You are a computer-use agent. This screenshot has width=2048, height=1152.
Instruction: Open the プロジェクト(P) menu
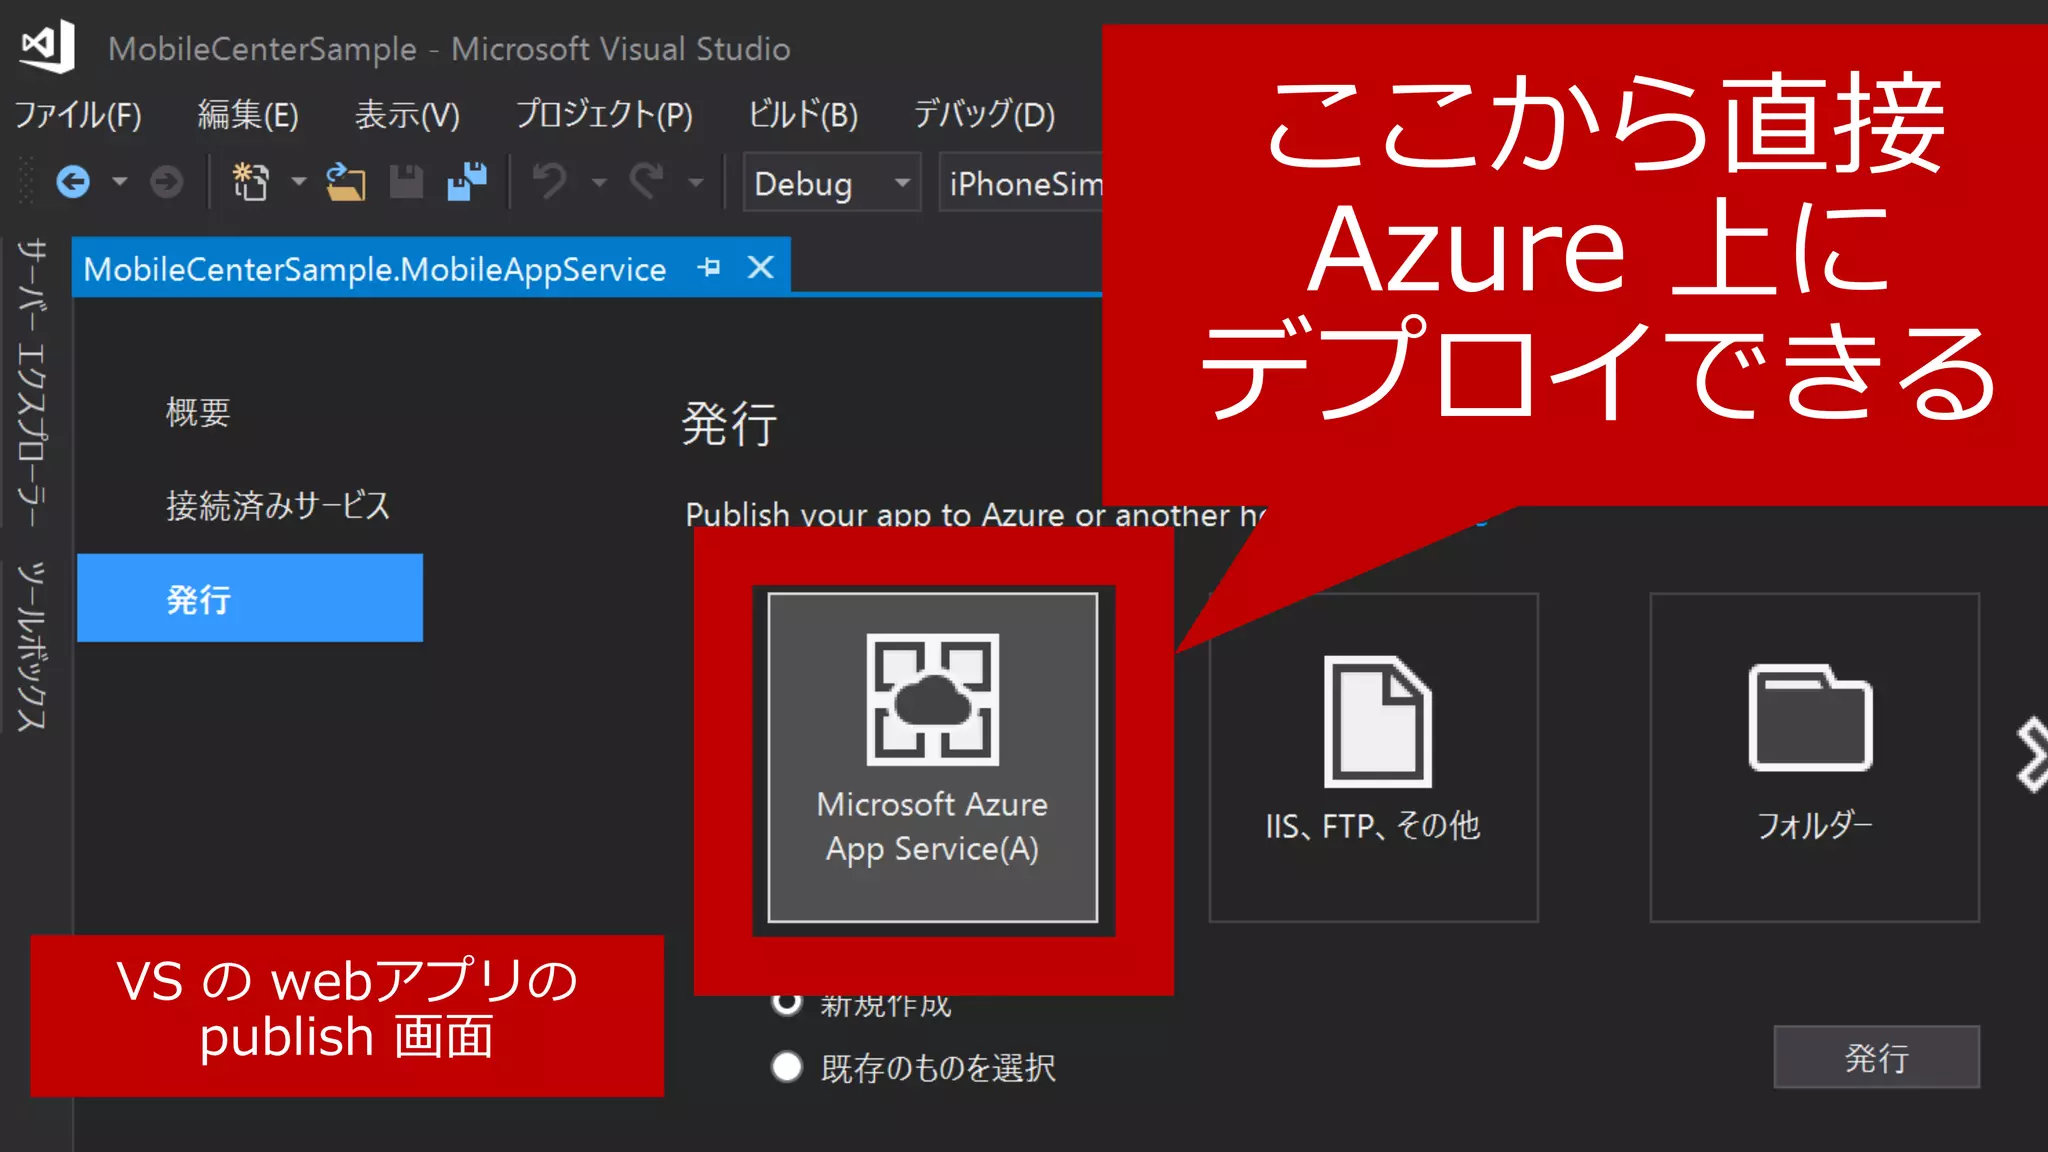tap(604, 115)
